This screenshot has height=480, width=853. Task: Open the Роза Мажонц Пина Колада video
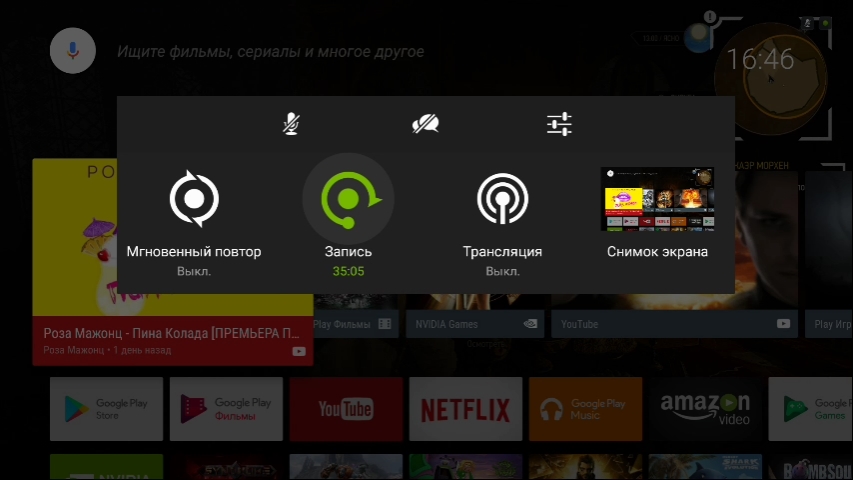pyautogui.click(x=172, y=262)
